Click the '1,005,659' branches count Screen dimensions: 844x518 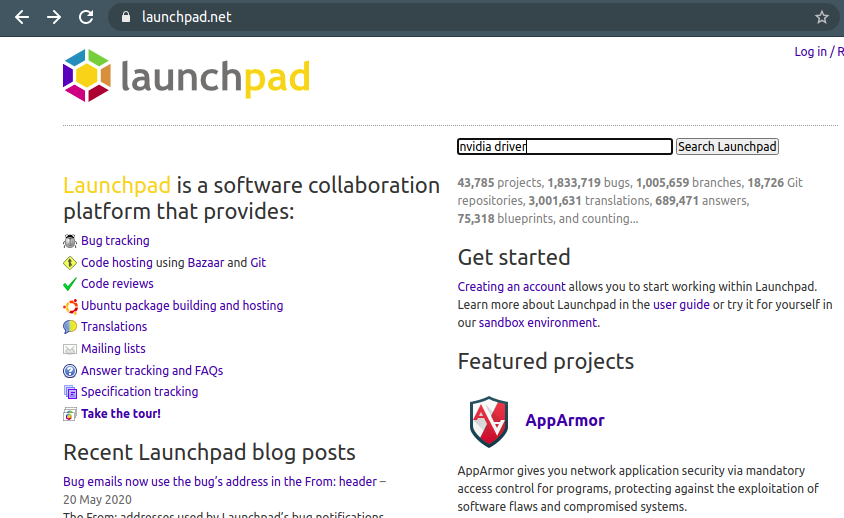click(x=662, y=183)
